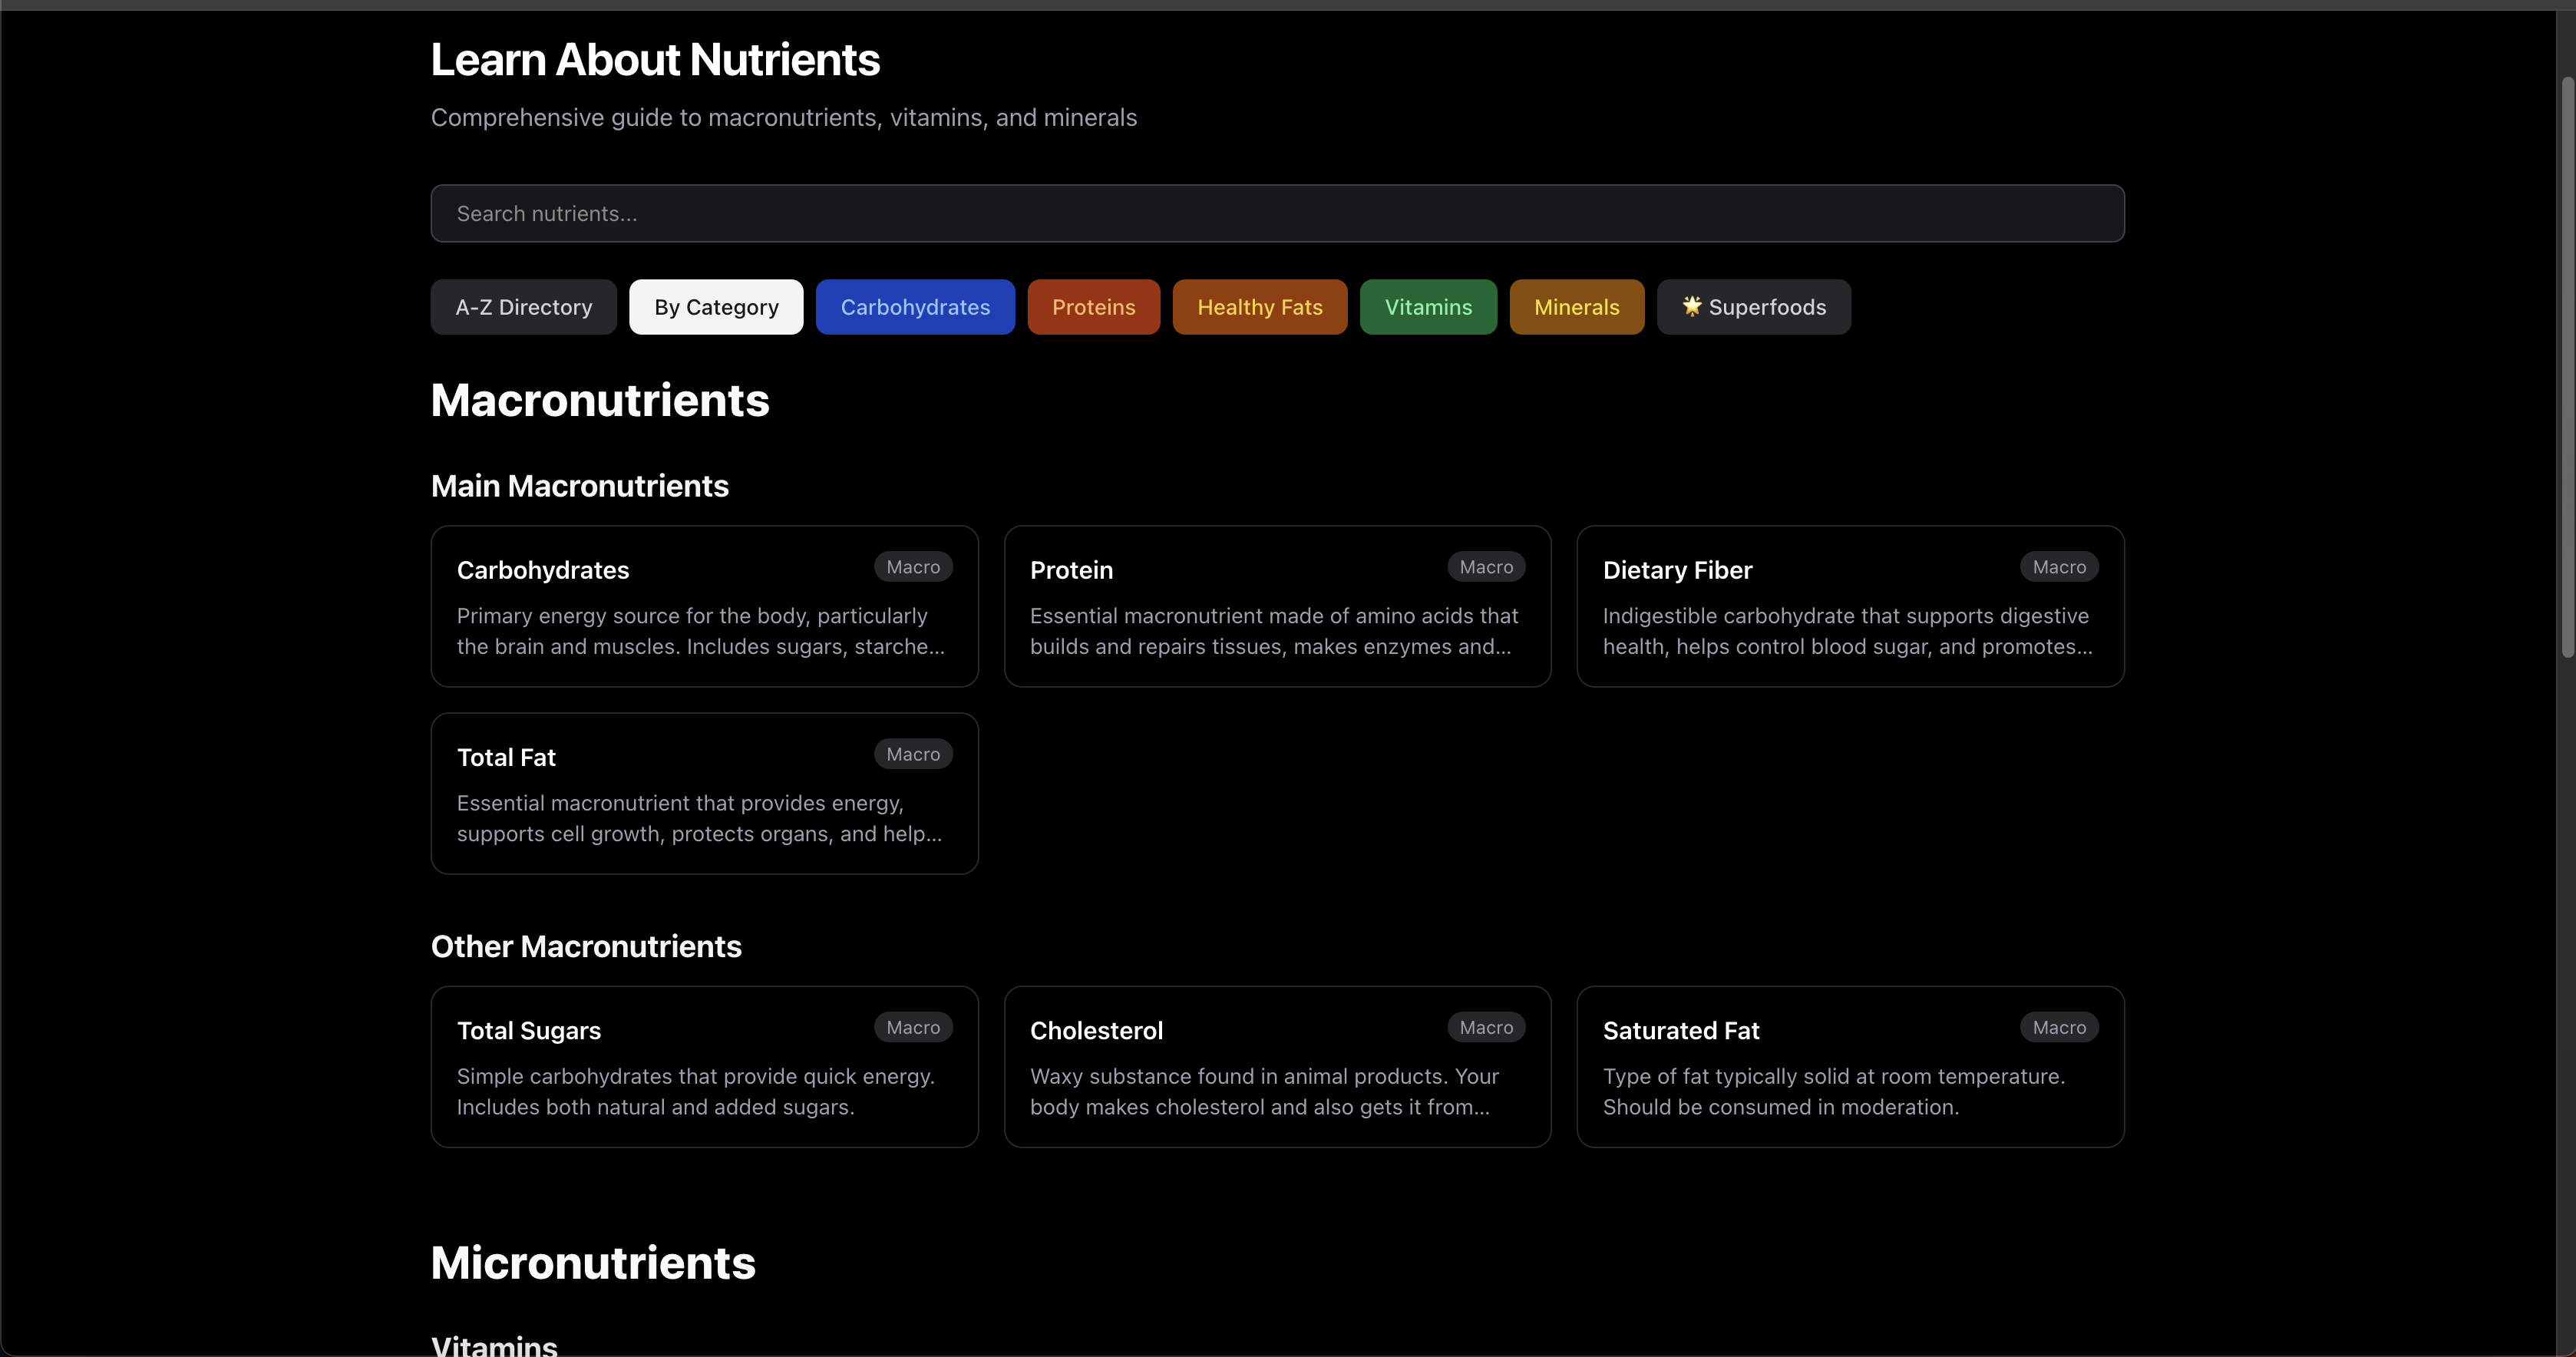
Task: Switch to the A-Z Directory view
Action: [x=523, y=306]
